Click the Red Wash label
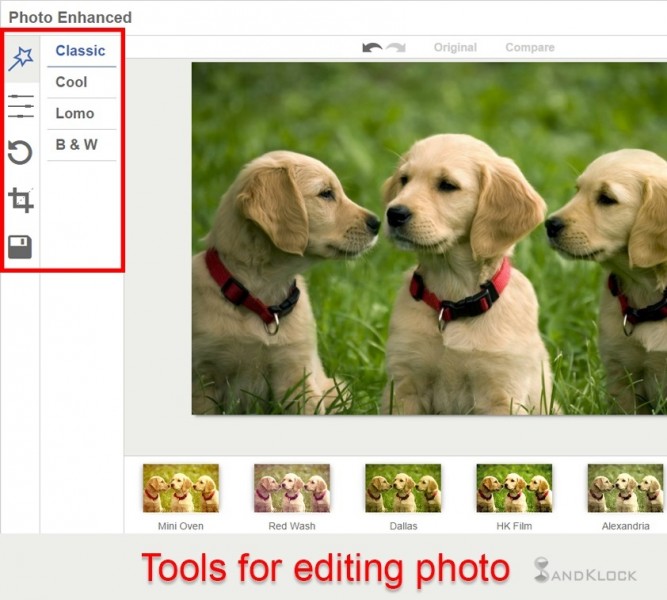Image resolution: width=667 pixels, height=600 pixels. (292, 526)
